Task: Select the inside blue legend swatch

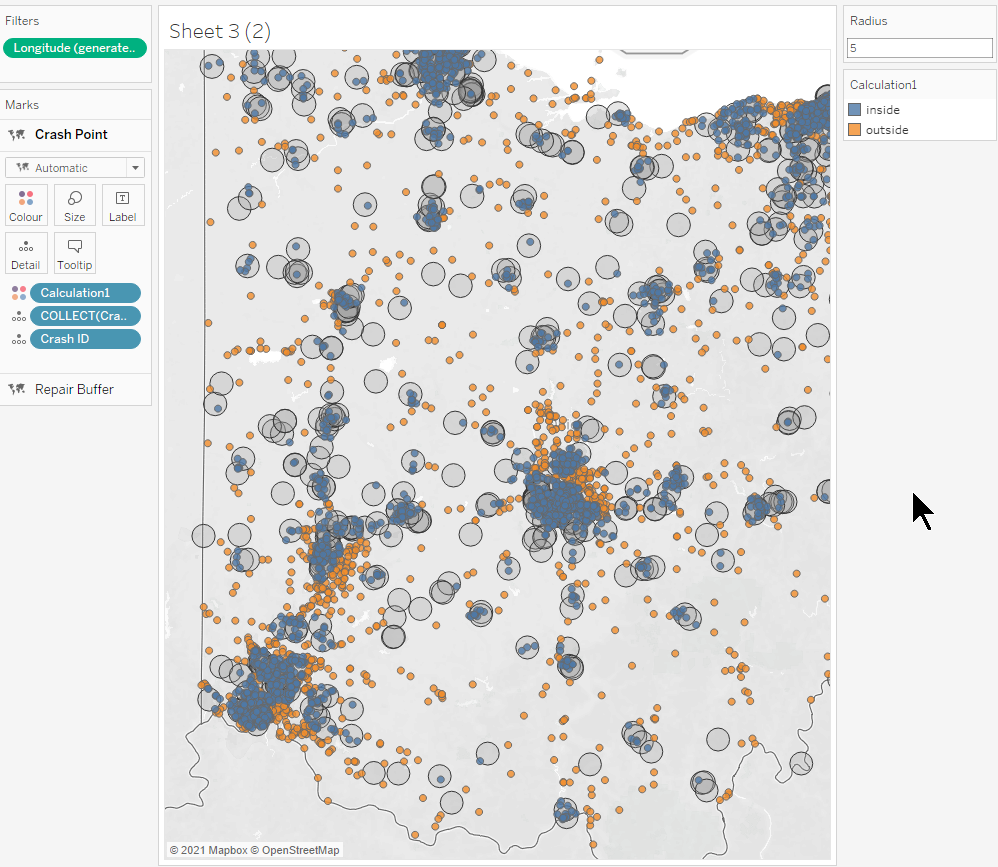Action: click(x=854, y=109)
